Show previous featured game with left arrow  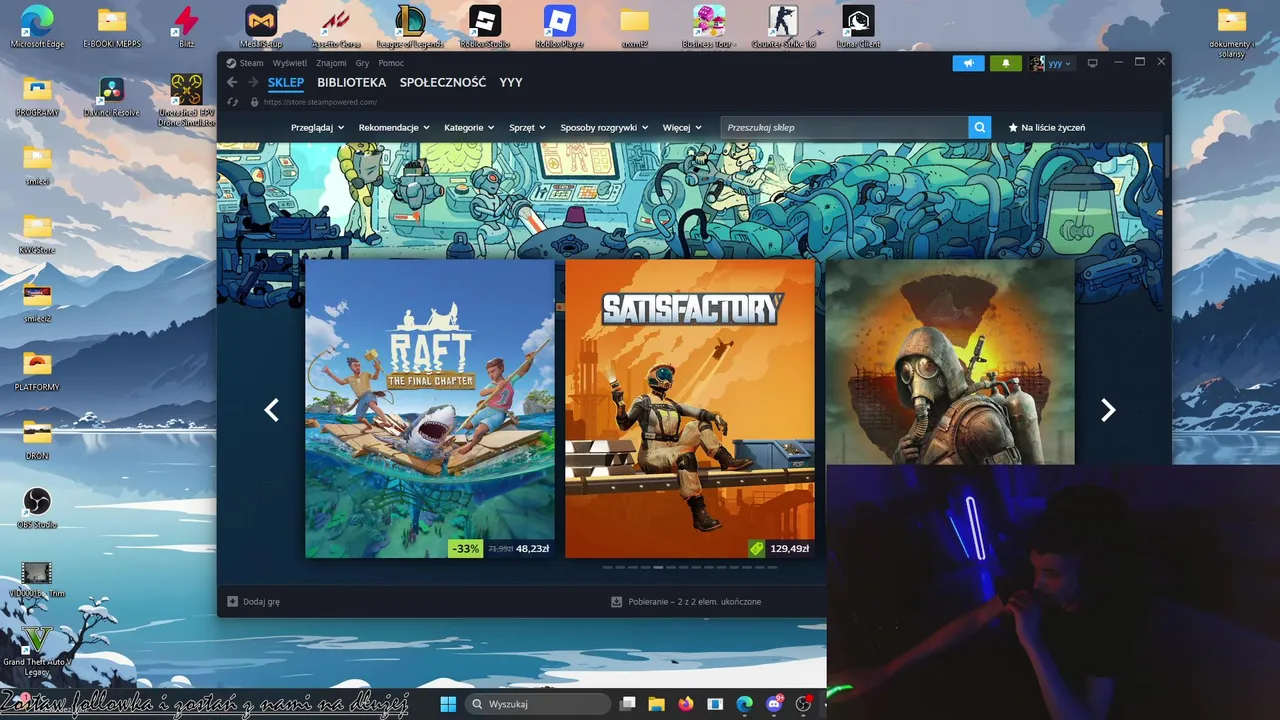pyautogui.click(x=271, y=410)
